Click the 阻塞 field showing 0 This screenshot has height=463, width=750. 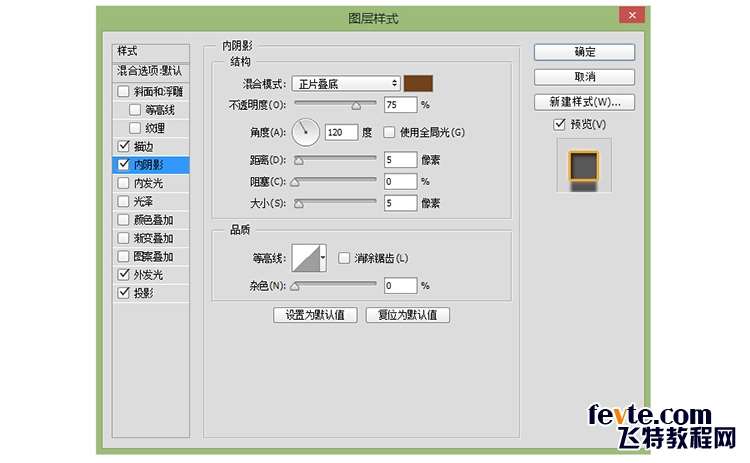pos(400,181)
